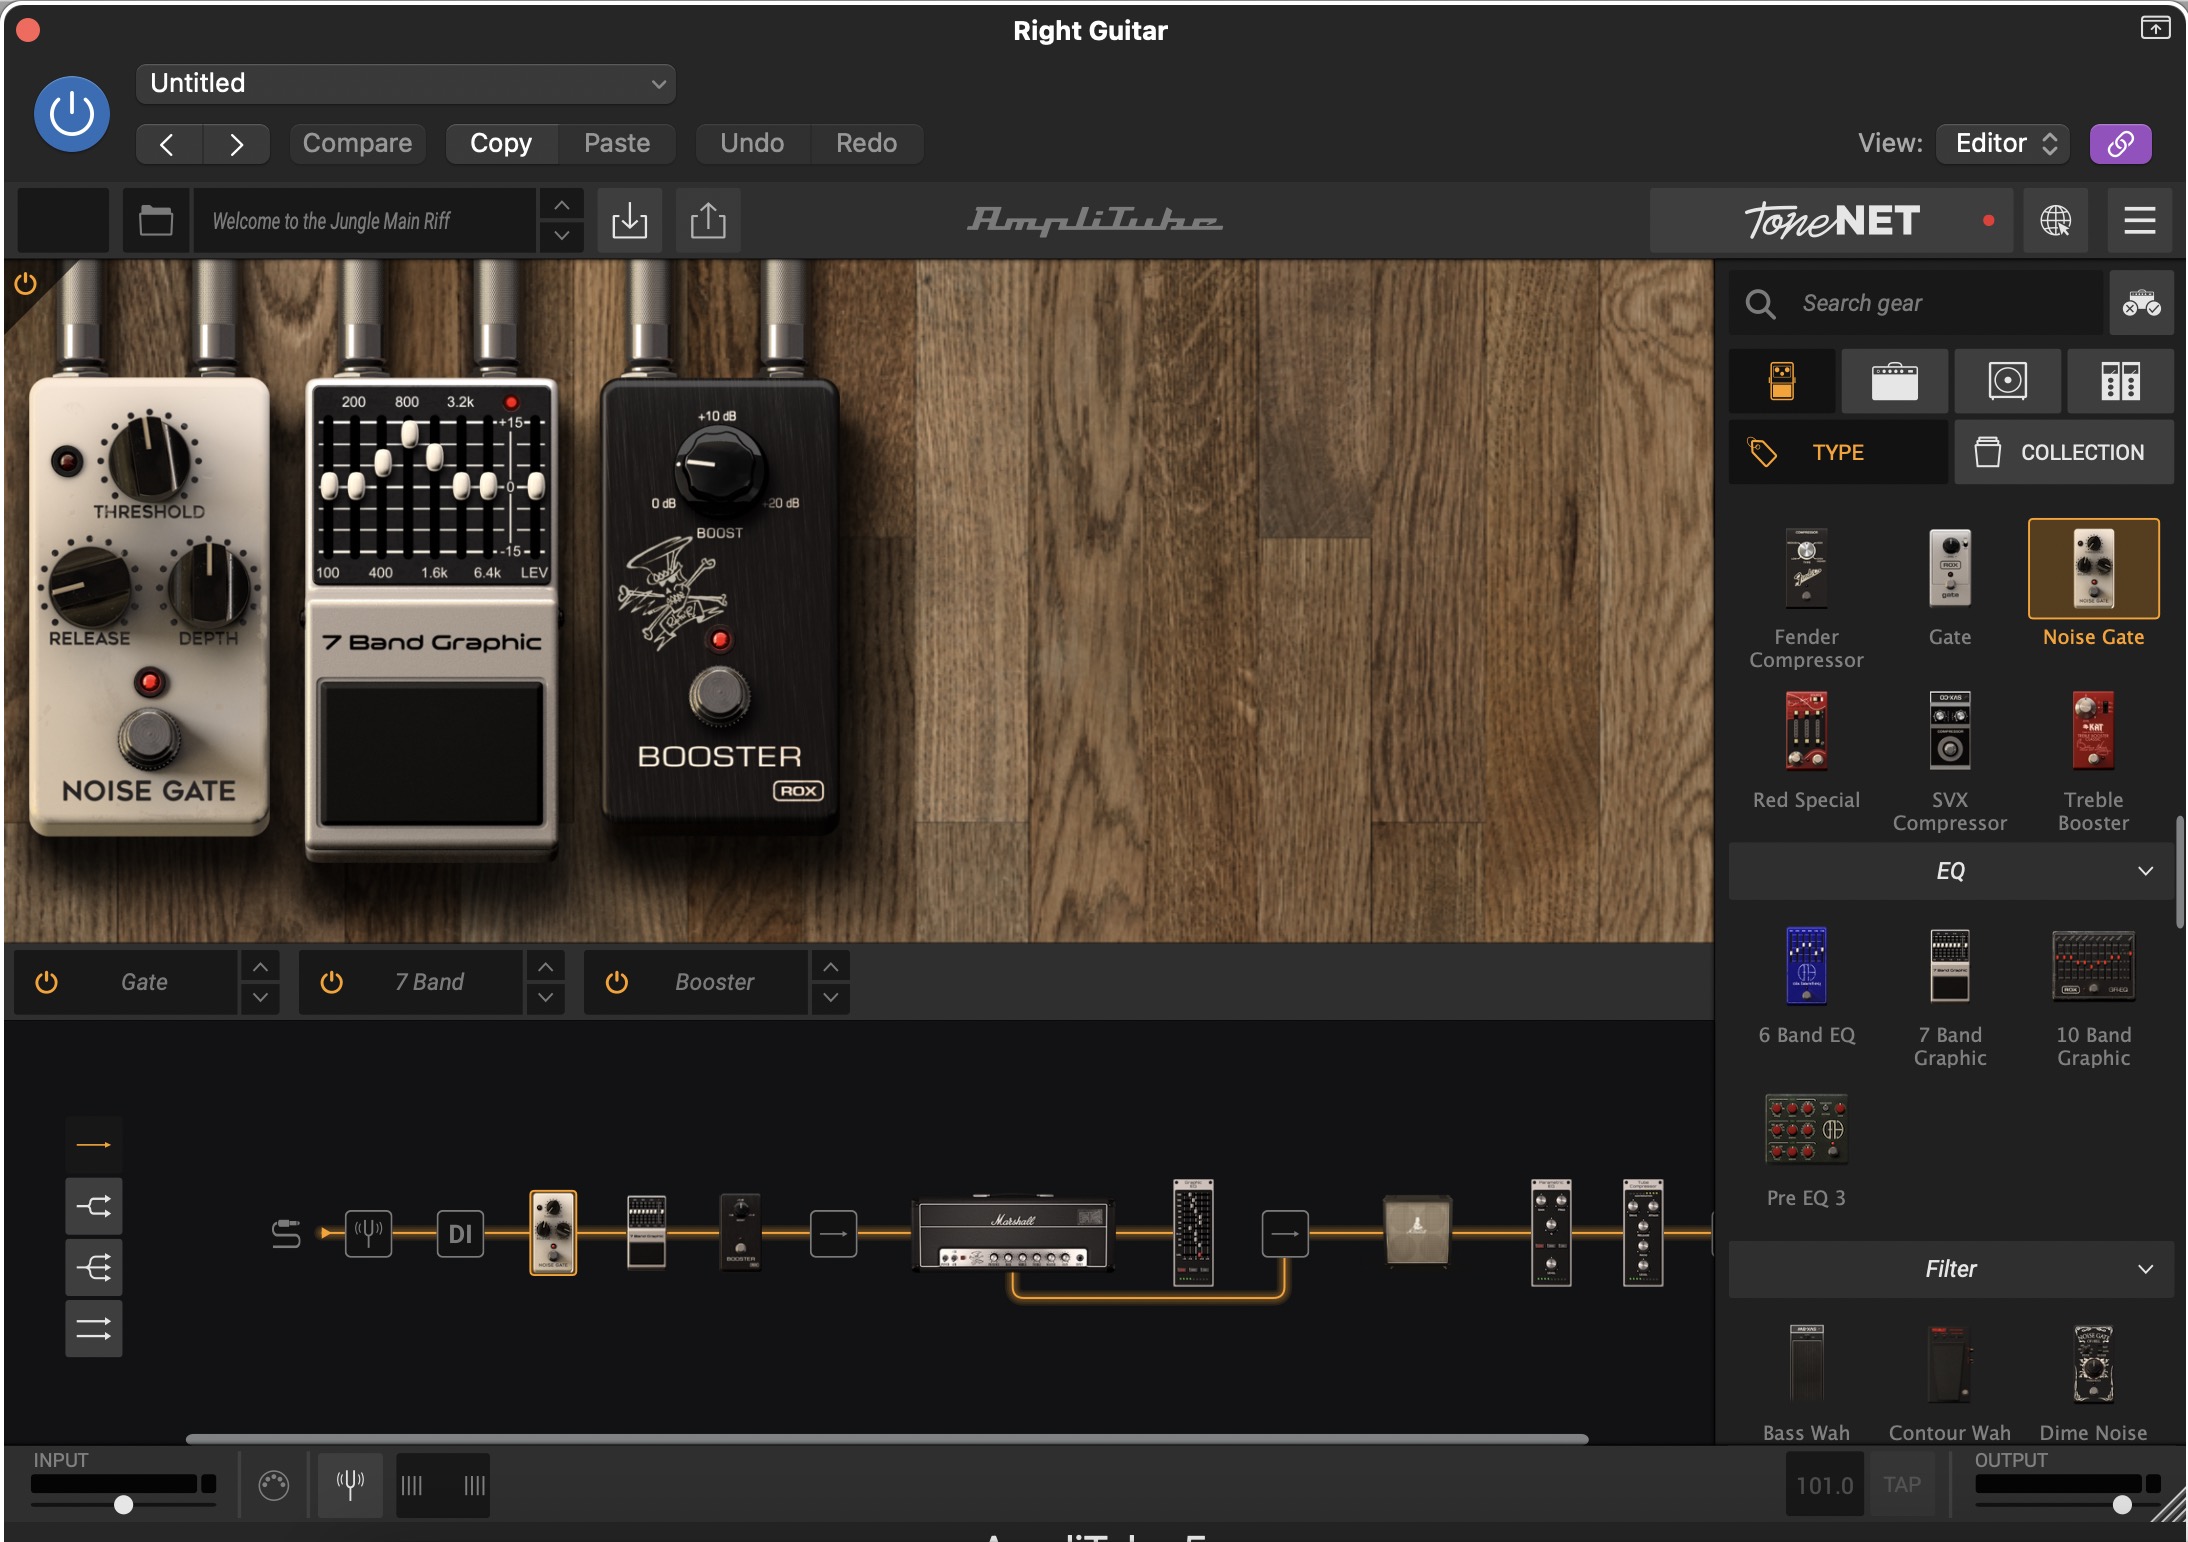Collapse the EQ section
This screenshot has height=1542, width=2188.
tap(1951, 871)
